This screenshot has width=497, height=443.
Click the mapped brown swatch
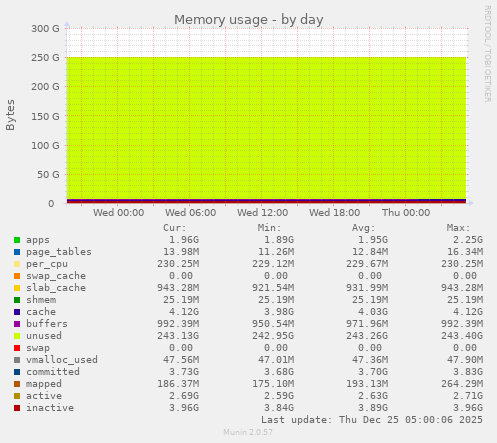pyautogui.click(x=17, y=384)
